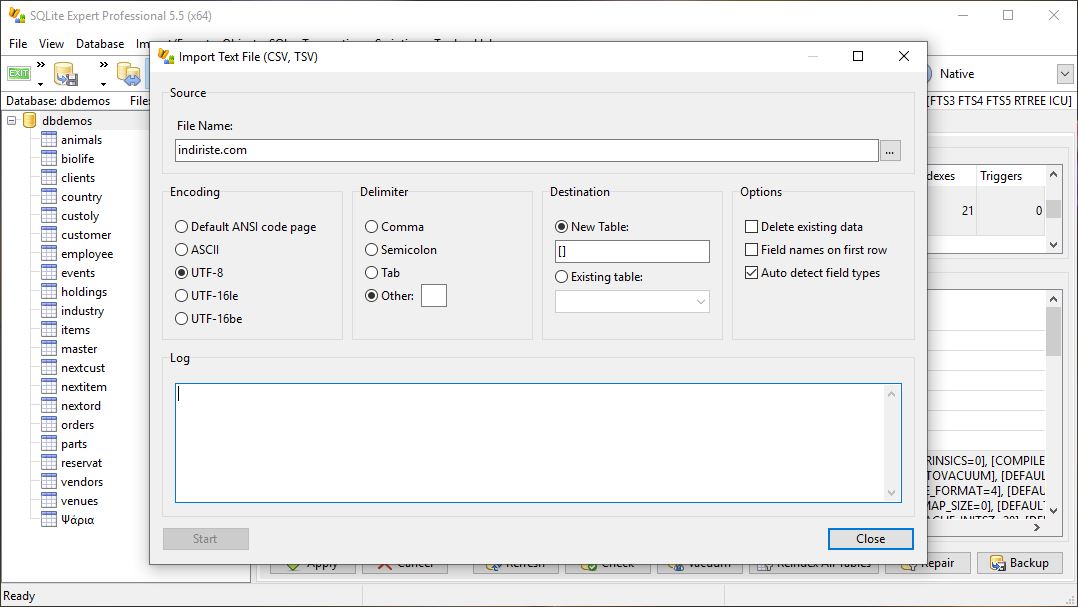Open the Native dropdown in main window
This screenshot has height=607, width=1078.
tap(1064, 74)
